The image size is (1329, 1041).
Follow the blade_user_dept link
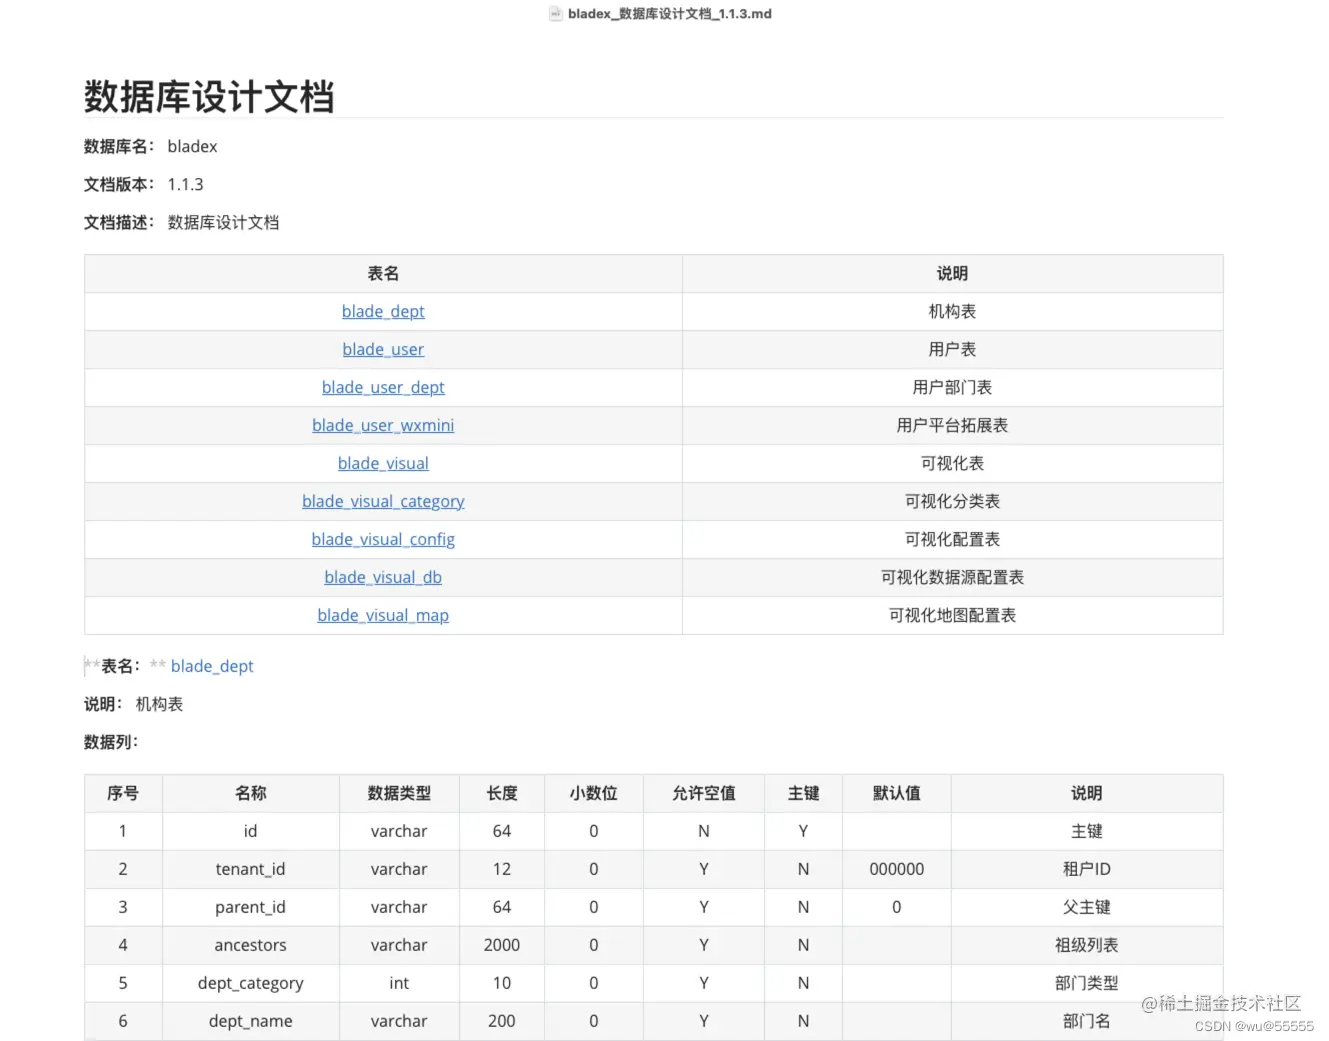[x=383, y=387]
